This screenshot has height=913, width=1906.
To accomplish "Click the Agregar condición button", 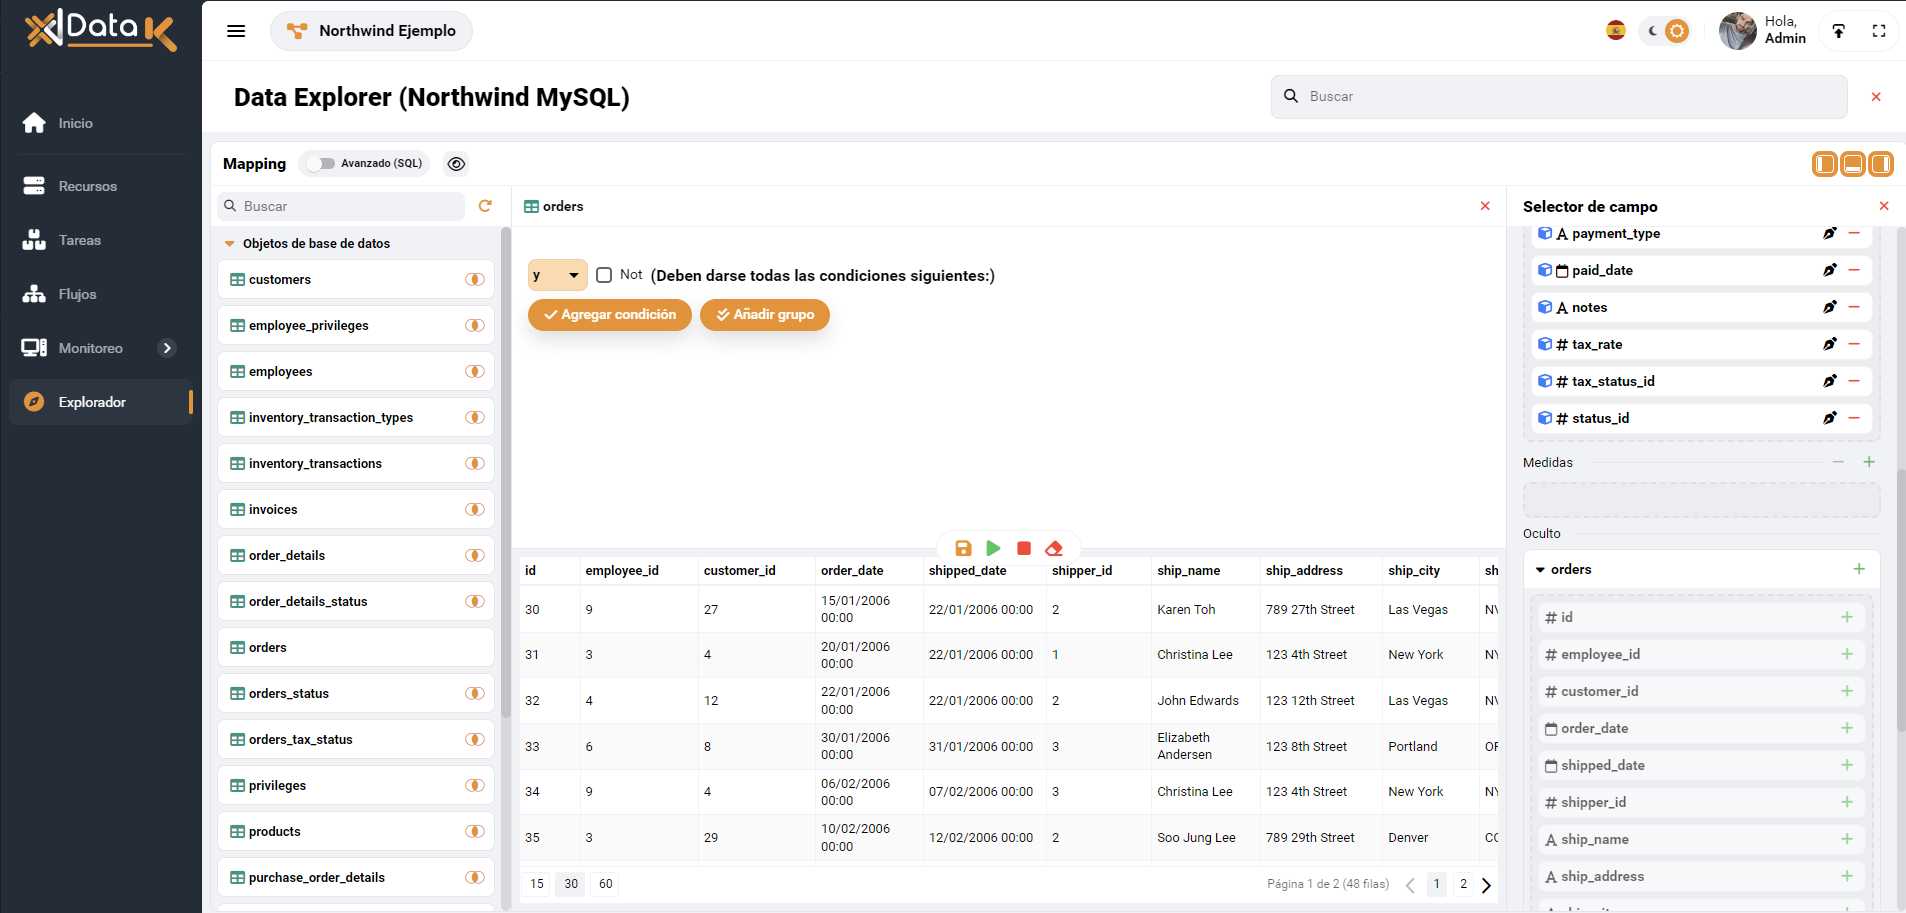I will [x=609, y=315].
